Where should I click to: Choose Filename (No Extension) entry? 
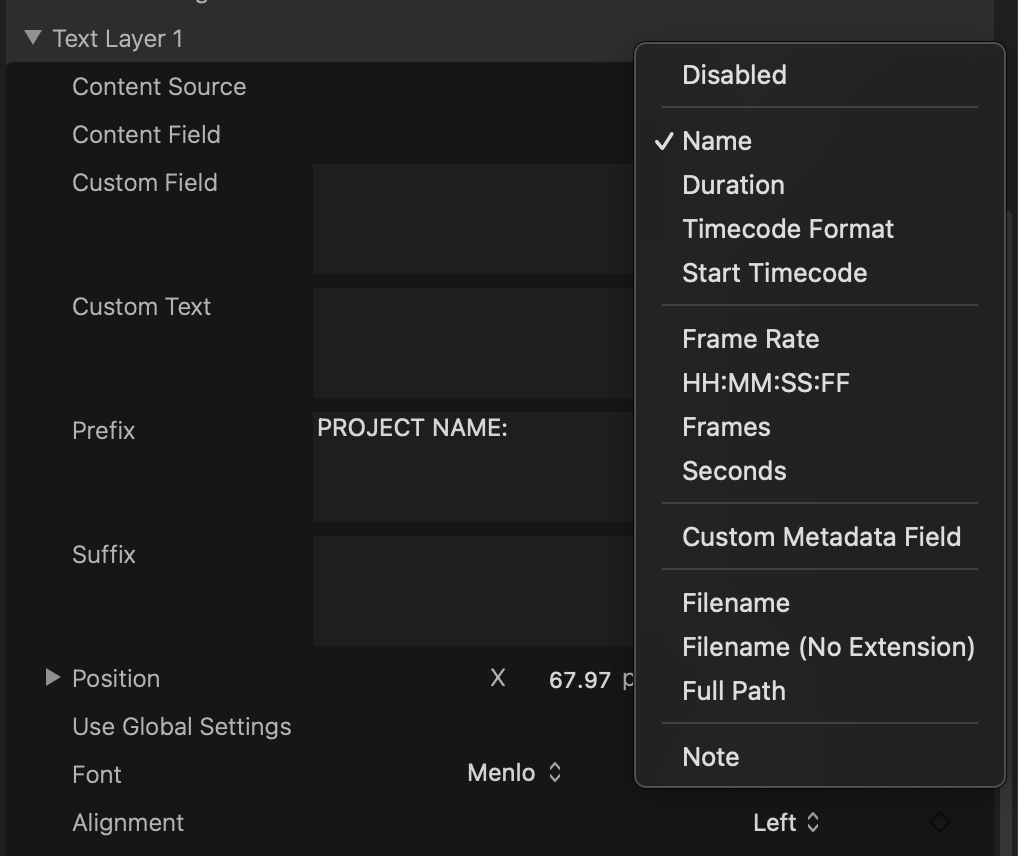(x=828, y=647)
